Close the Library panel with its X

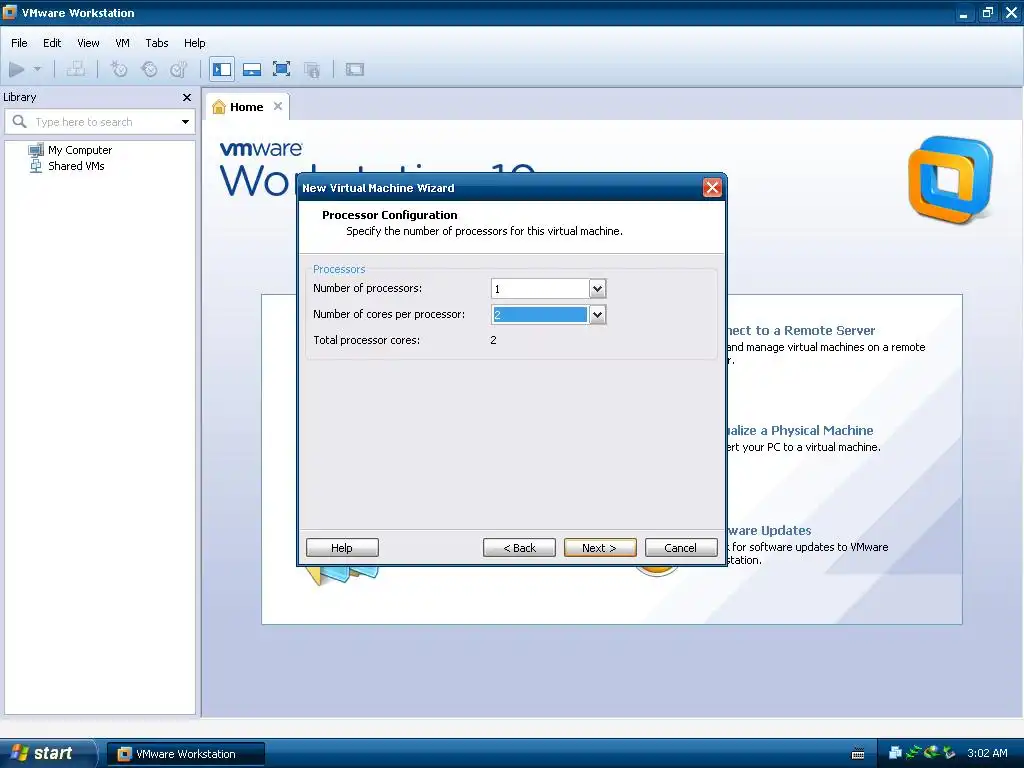coord(187,97)
